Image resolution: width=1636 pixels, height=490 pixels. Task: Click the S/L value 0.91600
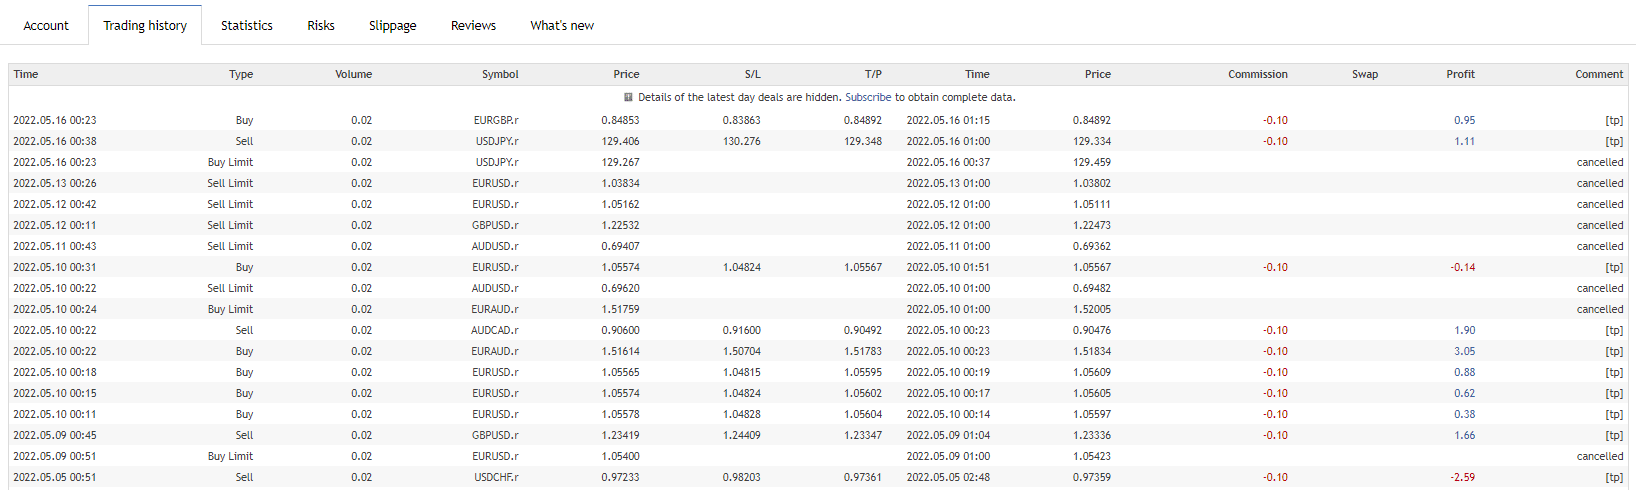tap(741, 330)
